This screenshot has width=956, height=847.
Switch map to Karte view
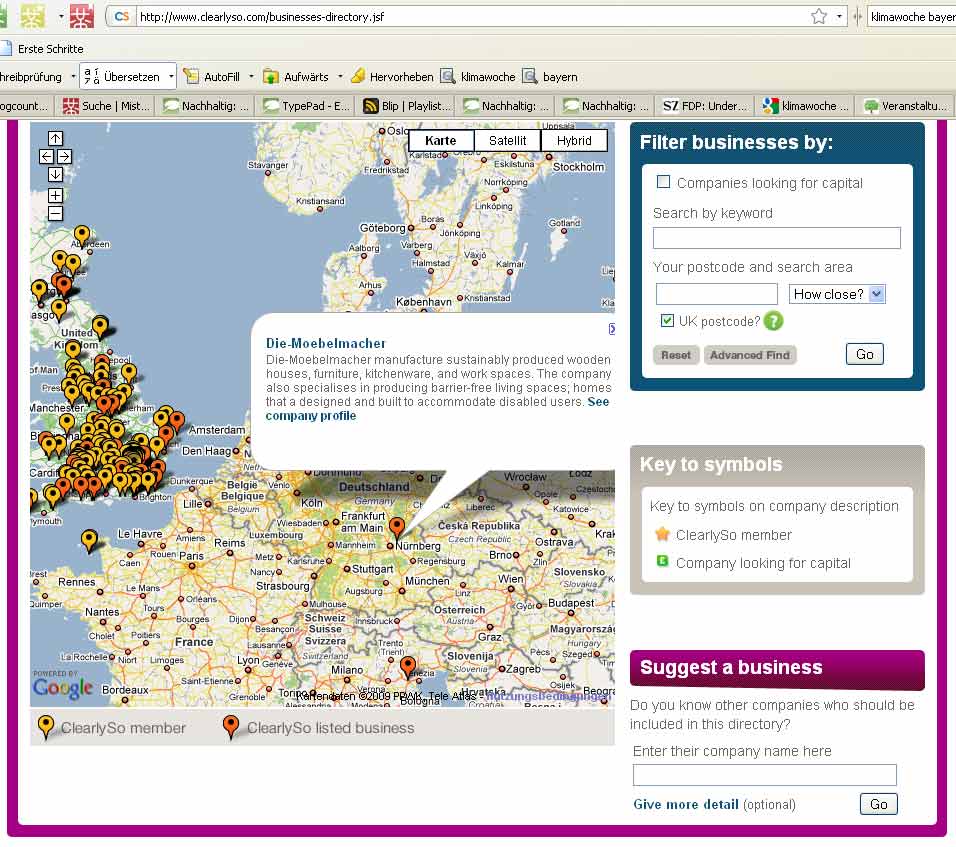(x=440, y=140)
